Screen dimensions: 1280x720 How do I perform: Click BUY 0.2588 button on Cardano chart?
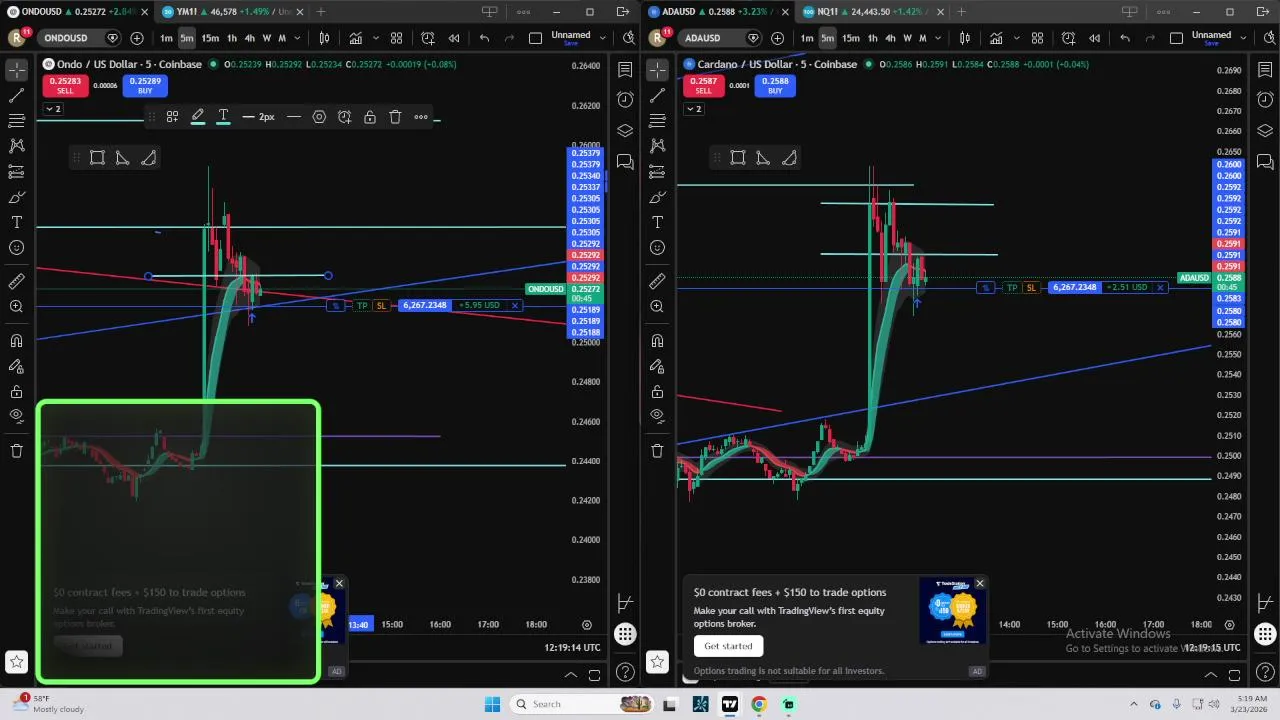pyautogui.click(x=775, y=85)
